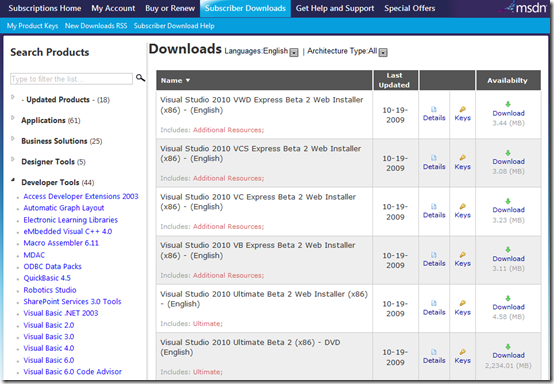Click the filter list input field
Image resolution: width=554 pixels, height=384 pixels.
pos(71,79)
